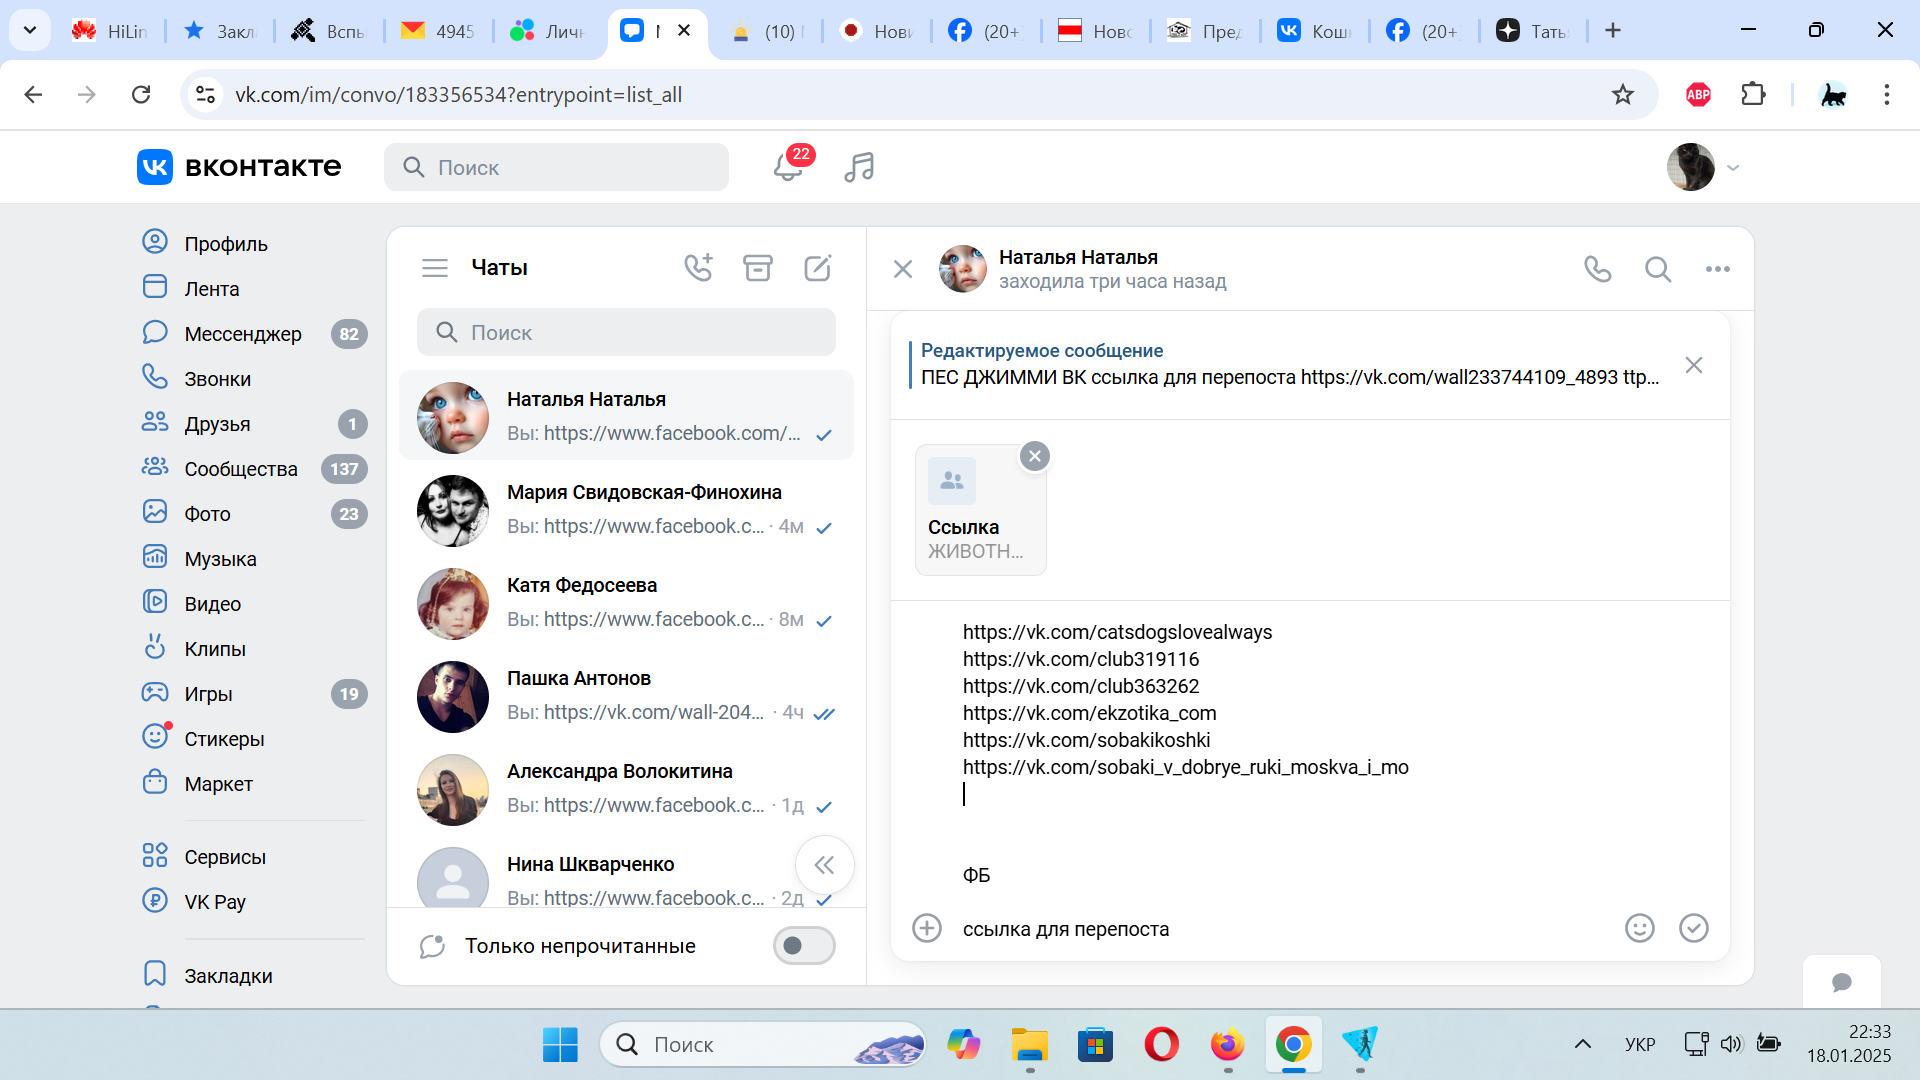Search within the current conversation
1920x1080 pixels.
(x=1658, y=269)
